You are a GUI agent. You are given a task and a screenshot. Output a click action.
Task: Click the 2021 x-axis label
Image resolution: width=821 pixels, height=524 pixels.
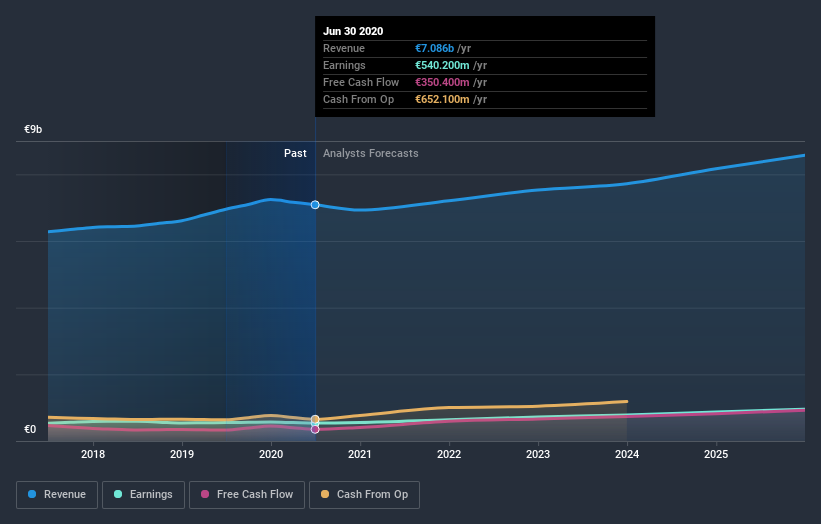point(360,454)
